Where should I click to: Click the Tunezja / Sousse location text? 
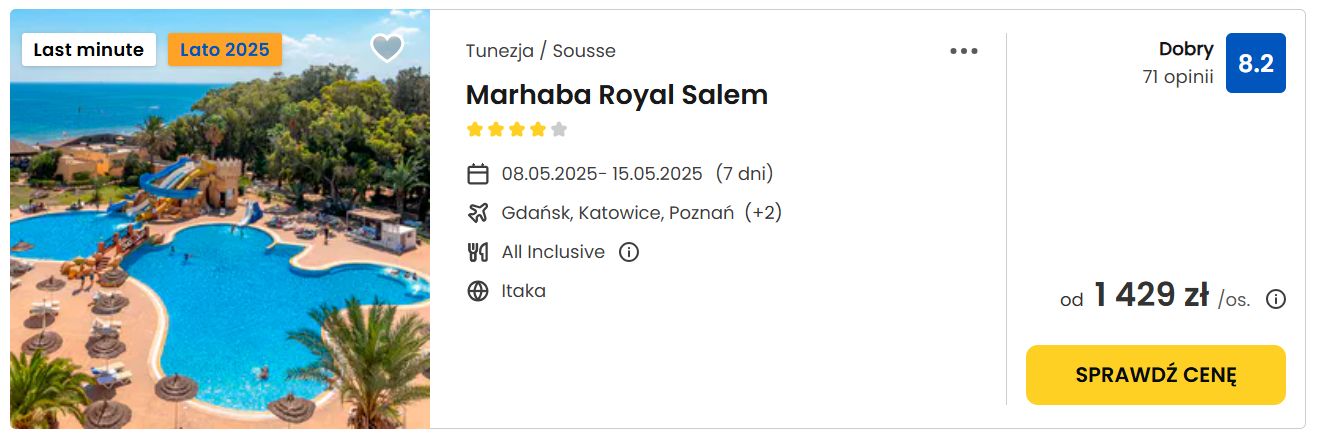[x=541, y=51]
